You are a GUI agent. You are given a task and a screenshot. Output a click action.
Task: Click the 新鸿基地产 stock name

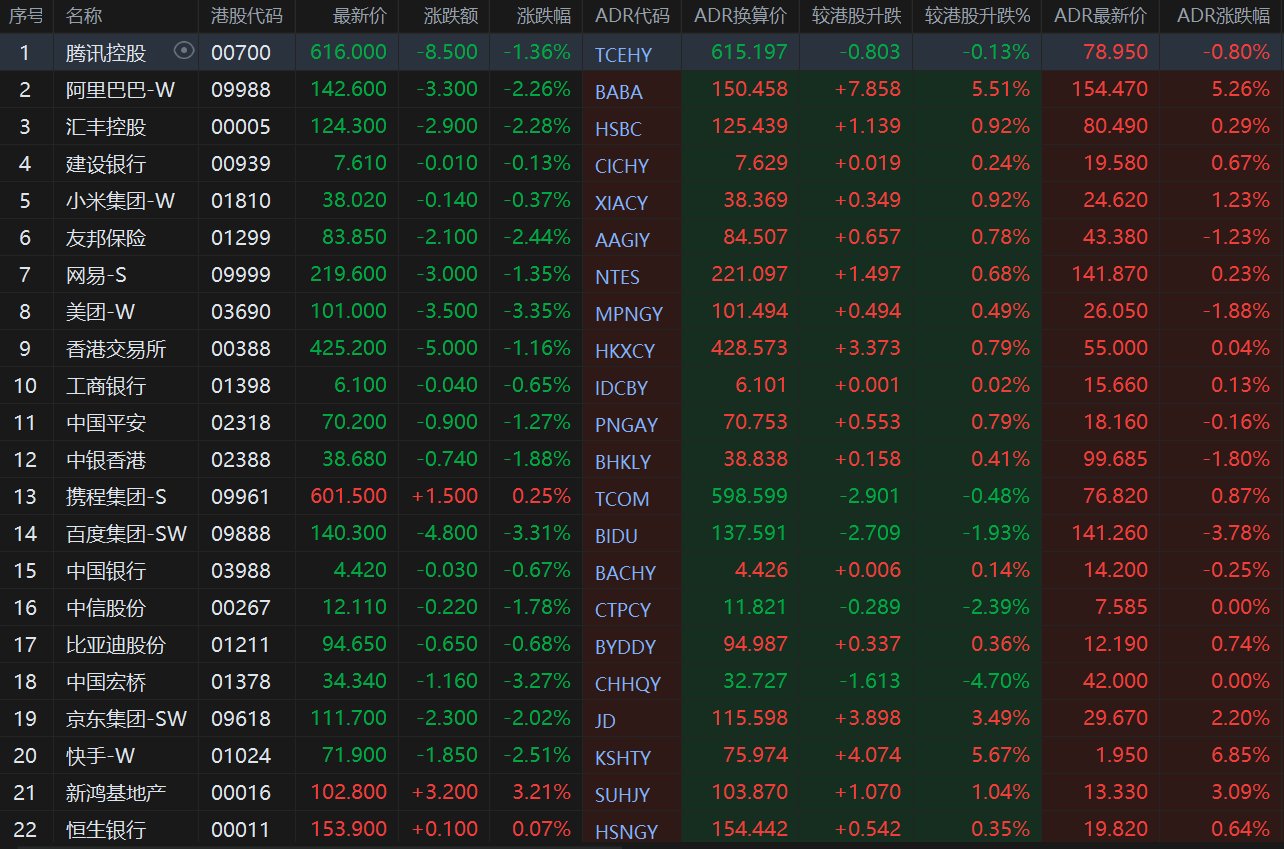pyautogui.click(x=116, y=792)
